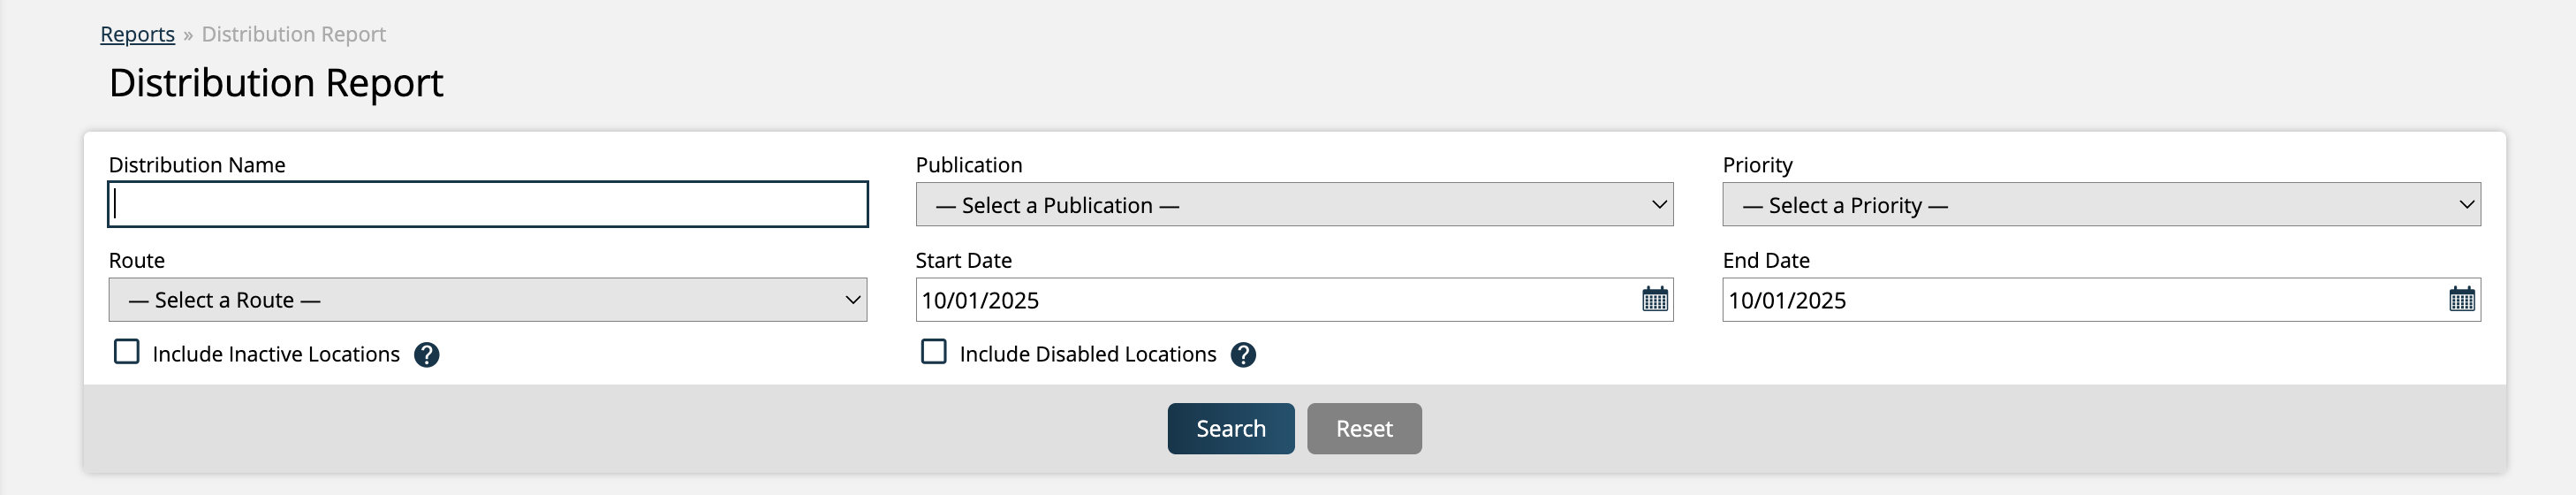Screen dimensions: 2576x495
Task: Go to the Reports breadcrumb link
Action: pos(138,34)
